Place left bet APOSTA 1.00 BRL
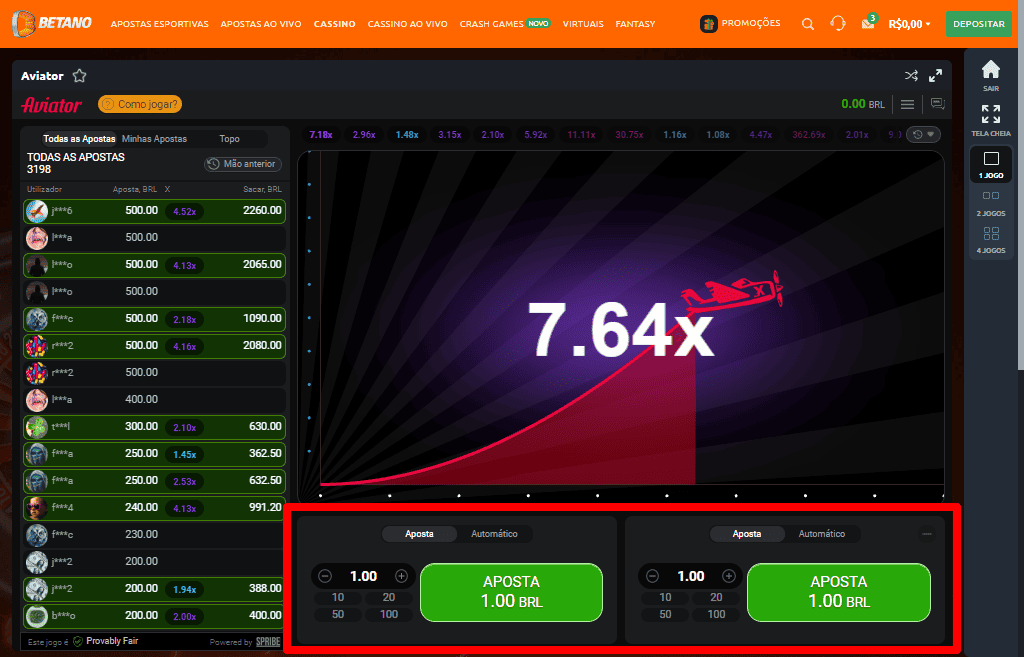The image size is (1024, 657). coord(511,592)
